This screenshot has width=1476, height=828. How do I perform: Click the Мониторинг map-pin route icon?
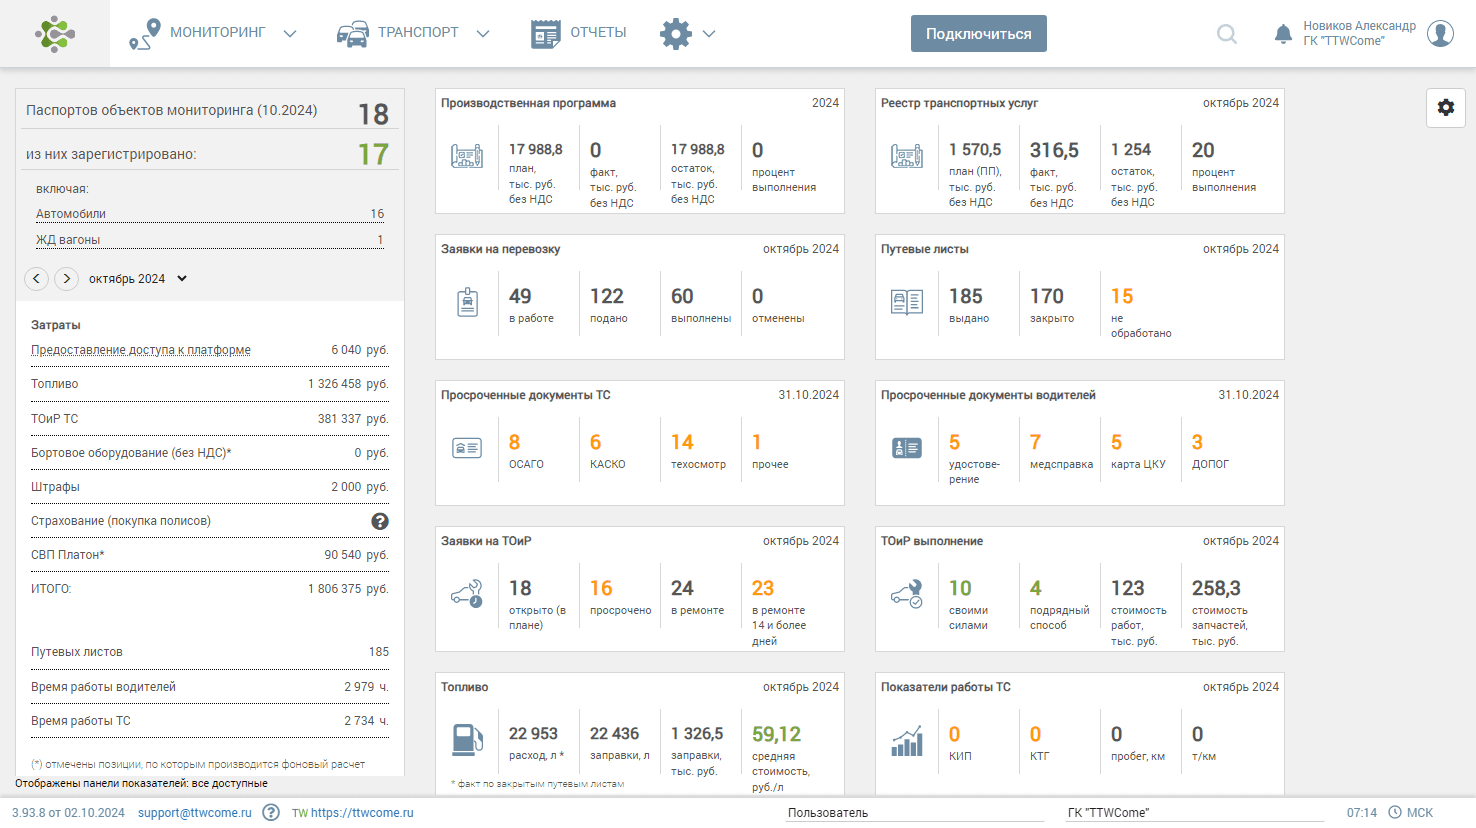[145, 34]
